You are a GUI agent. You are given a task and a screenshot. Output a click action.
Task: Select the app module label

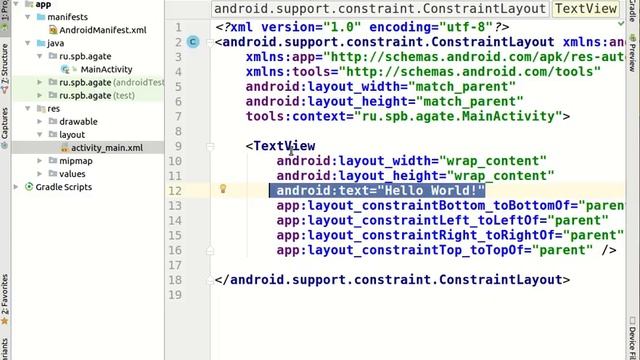pyautogui.click(x=43, y=4)
